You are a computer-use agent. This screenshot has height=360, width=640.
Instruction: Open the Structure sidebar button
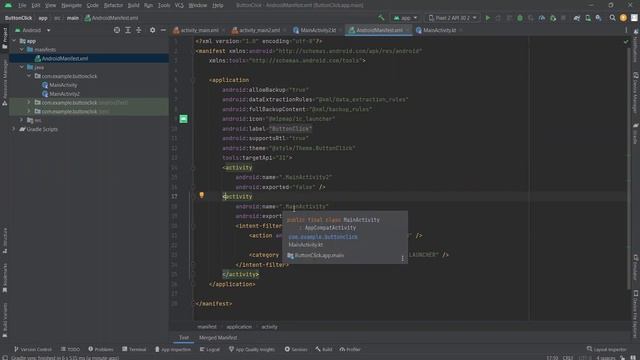click(x=5, y=242)
